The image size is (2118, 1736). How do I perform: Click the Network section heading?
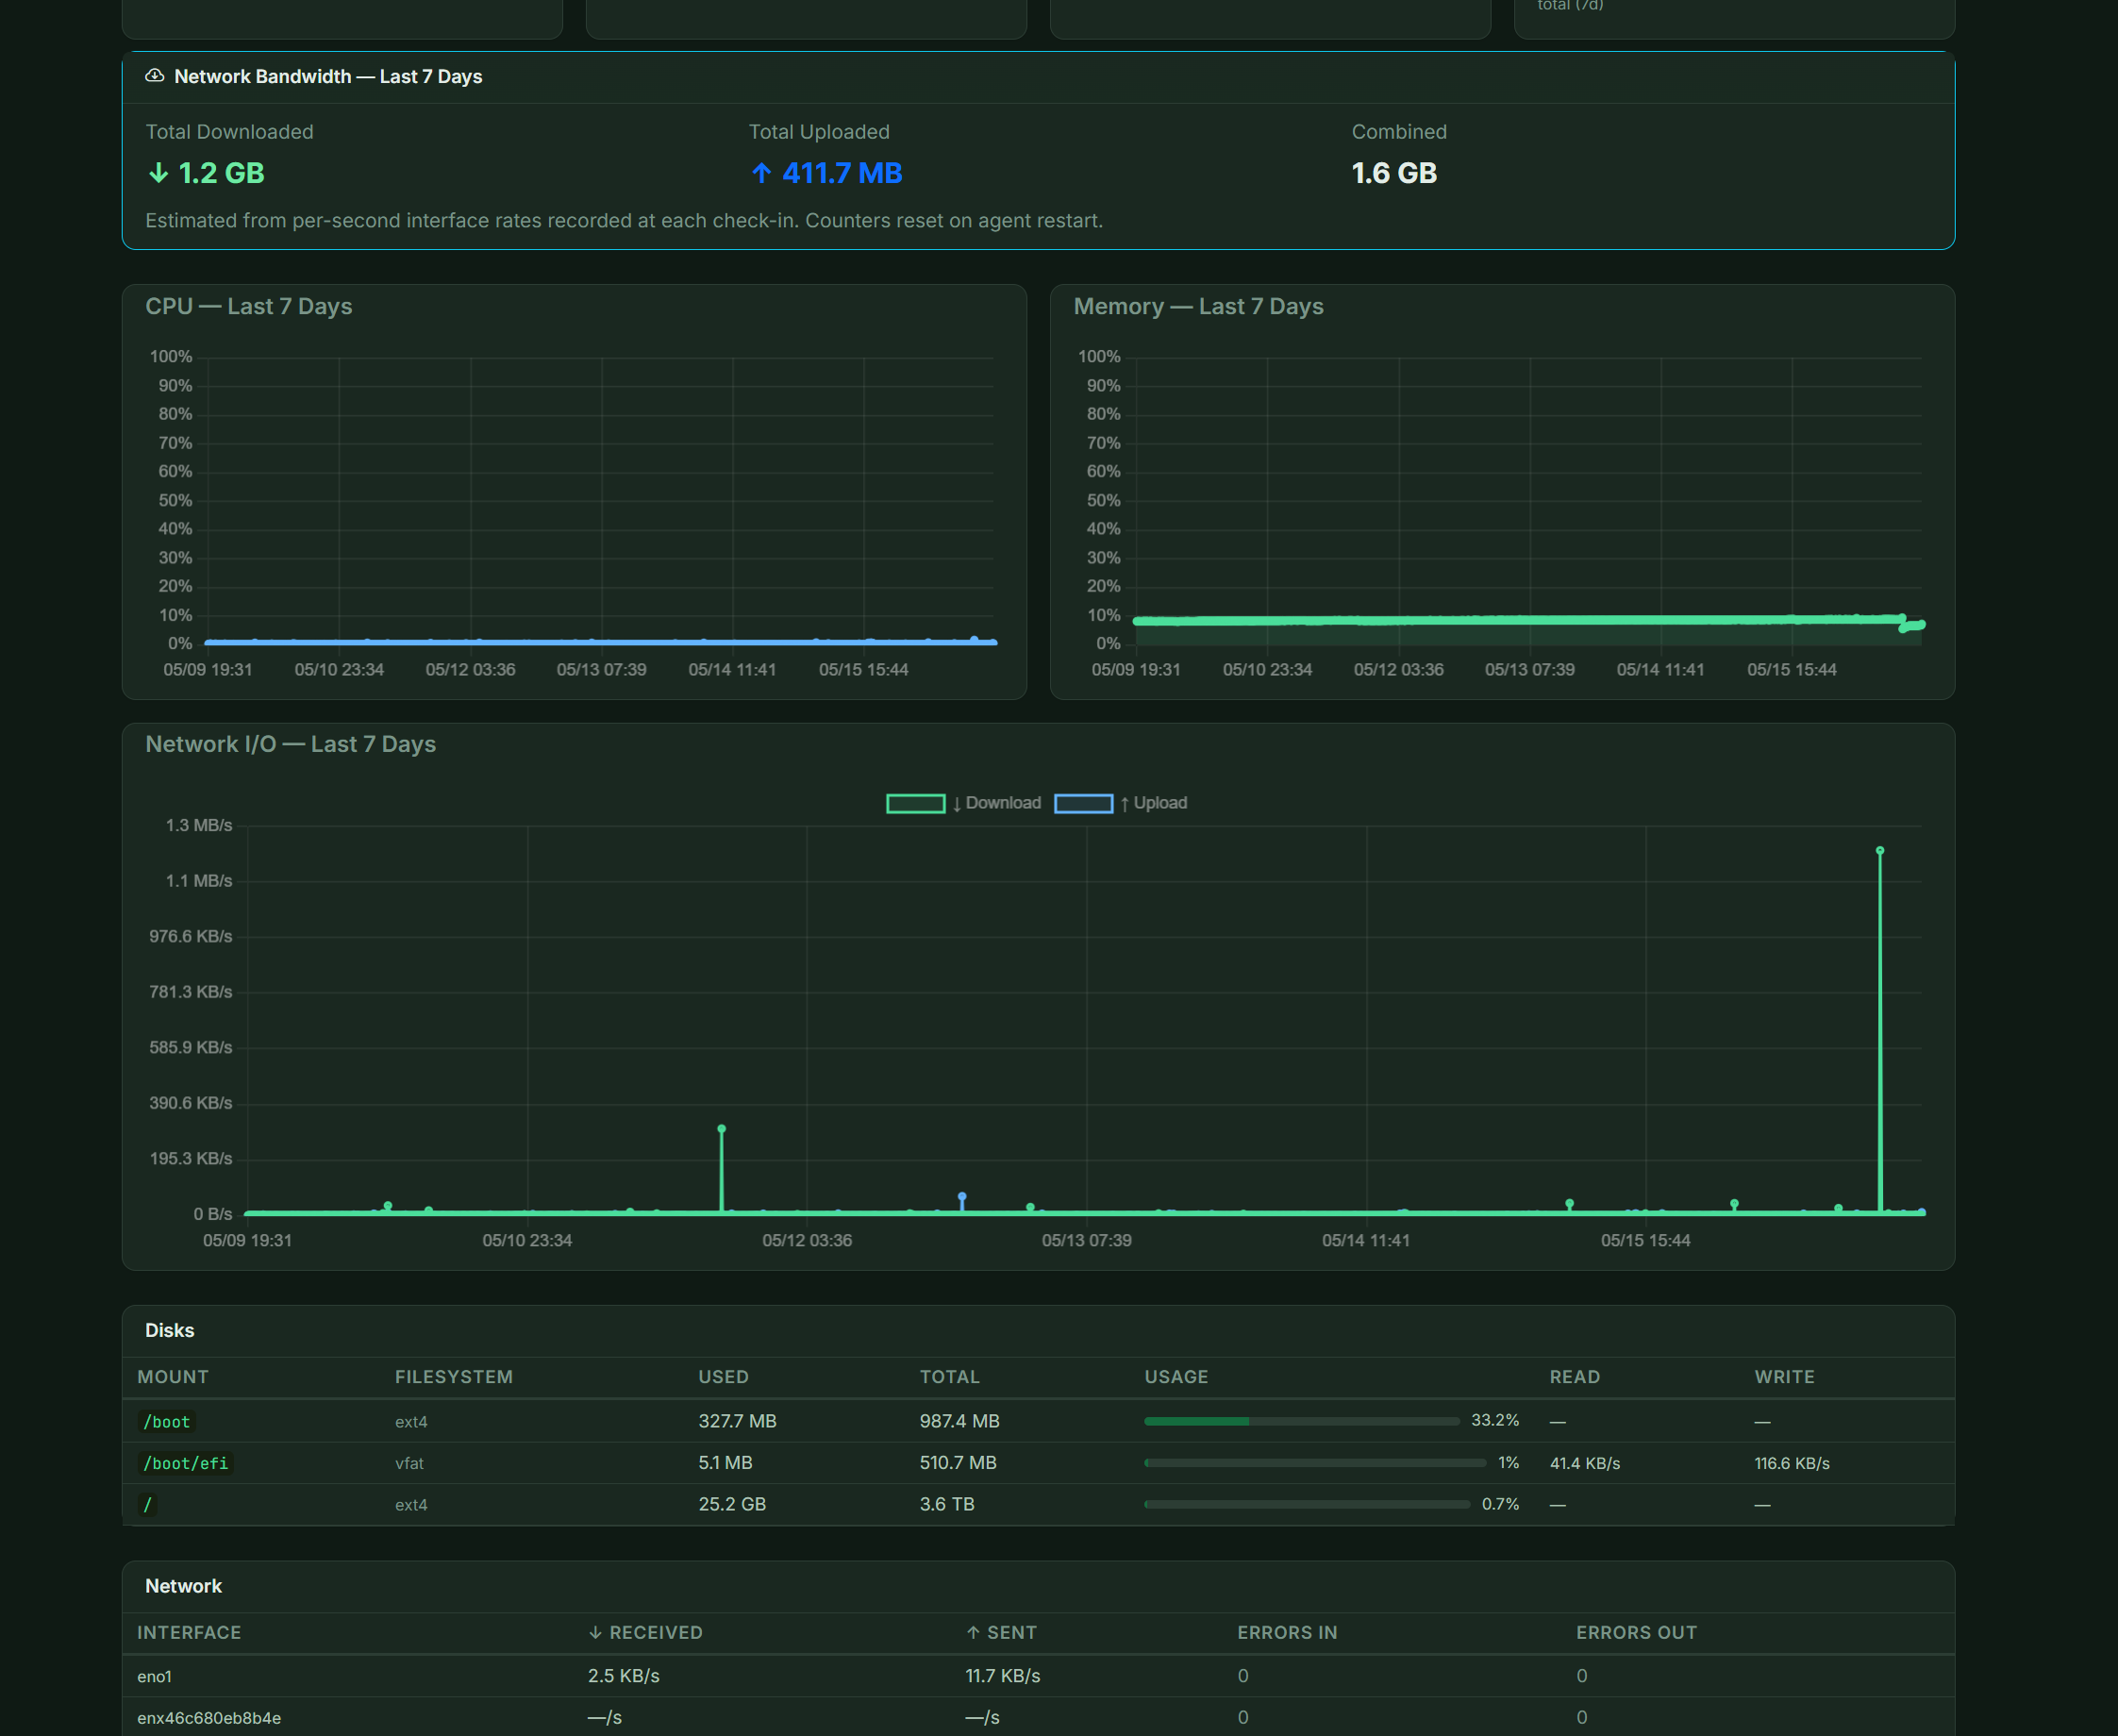point(184,1586)
